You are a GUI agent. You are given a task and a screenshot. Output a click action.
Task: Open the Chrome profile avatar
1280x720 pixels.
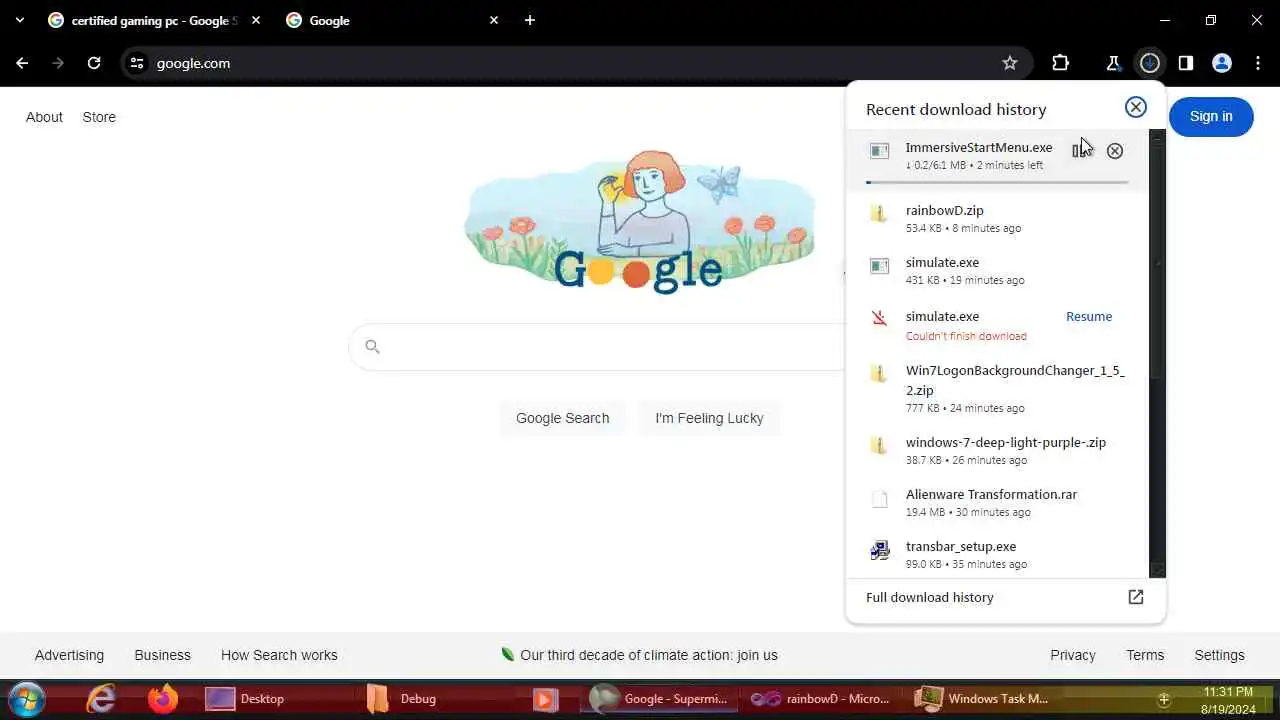pos(1222,63)
